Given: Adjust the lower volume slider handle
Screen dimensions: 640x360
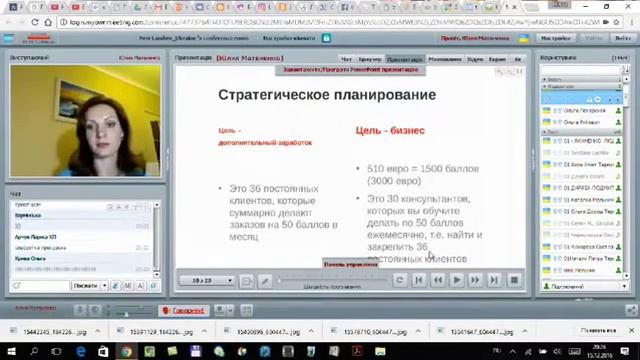Looking at the screenshot, I should click(x=126, y=314).
